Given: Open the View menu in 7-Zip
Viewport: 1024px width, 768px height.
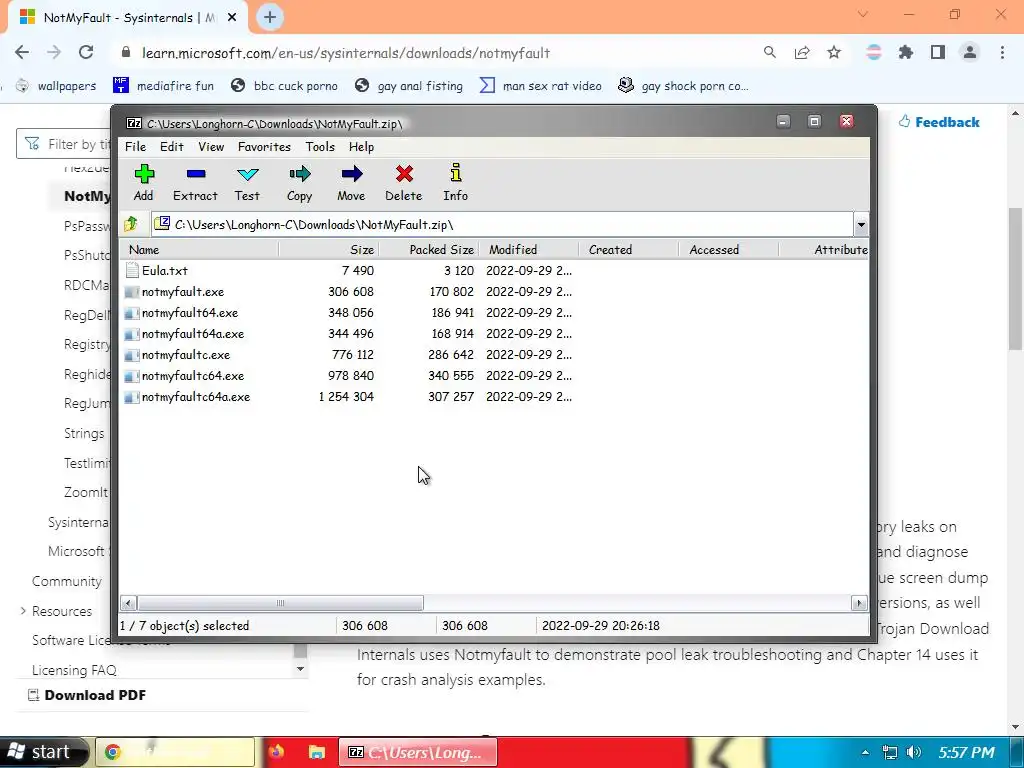Looking at the screenshot, I should [x=211, y=147].
